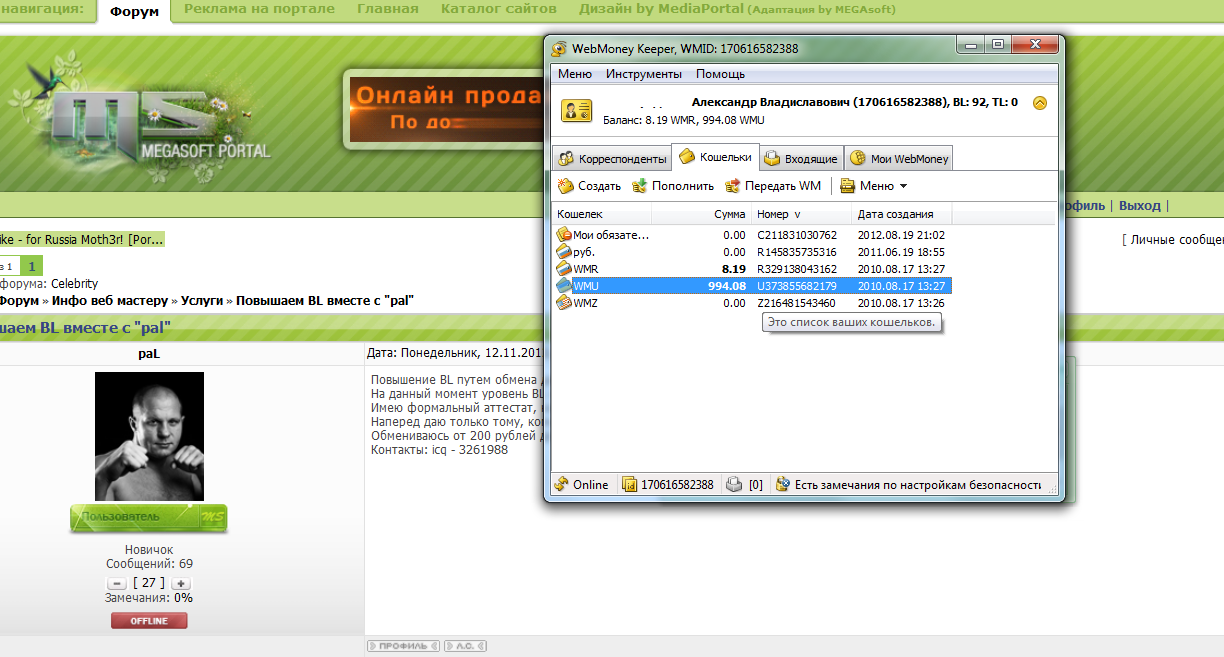Image resolution: width=1224 pixels, height=657 pixels.
Task: Click the WMID 170616582388 status bar icon
Action: click(x=630, y=484)
